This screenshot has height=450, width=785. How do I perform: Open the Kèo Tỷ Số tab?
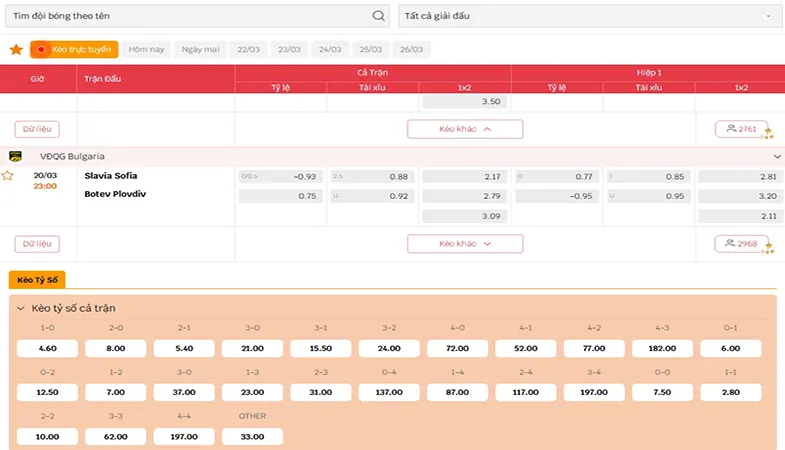(x=37, y=280)
